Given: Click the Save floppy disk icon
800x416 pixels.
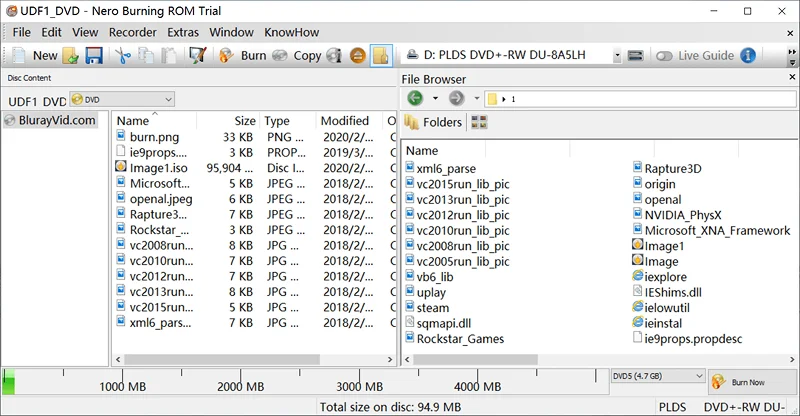Looking at the screenshot, I should 94,56.
